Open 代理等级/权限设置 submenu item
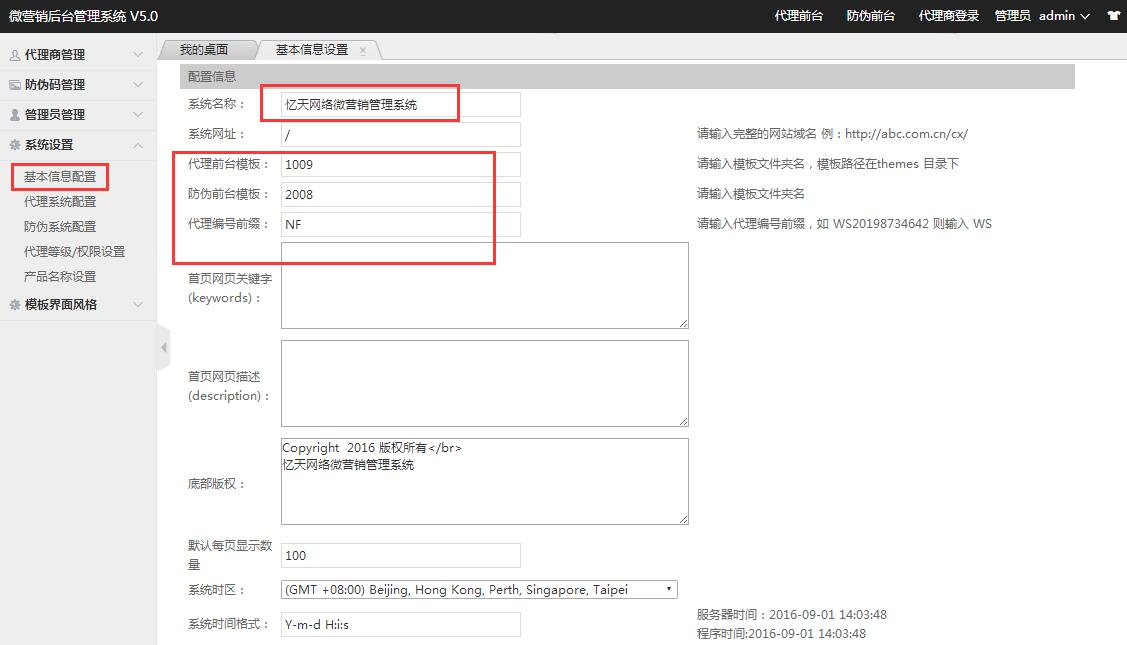 74,252
